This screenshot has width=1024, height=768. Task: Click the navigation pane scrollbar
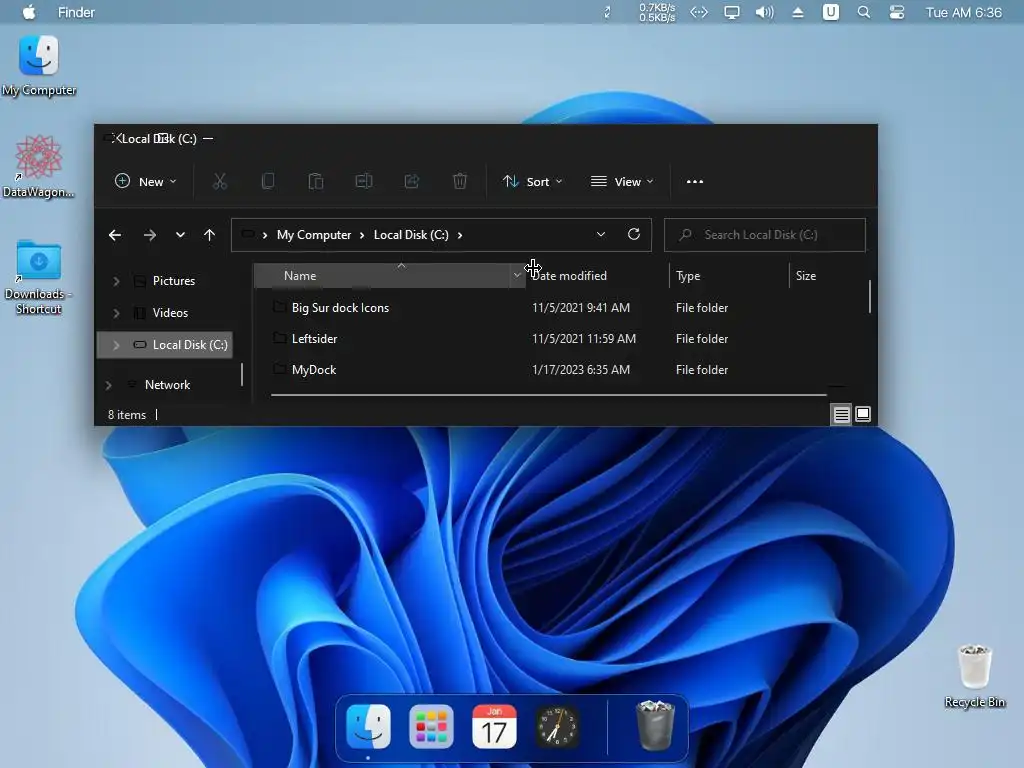pyautogui.click(x=242, y=375)
